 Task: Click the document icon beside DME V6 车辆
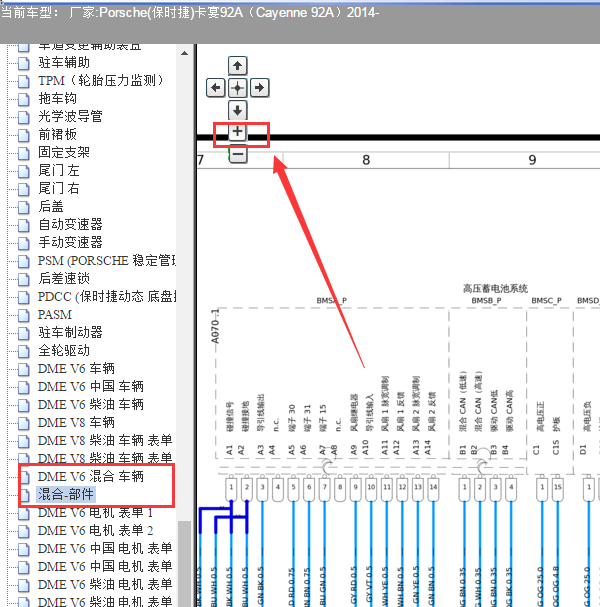(24, 369)
